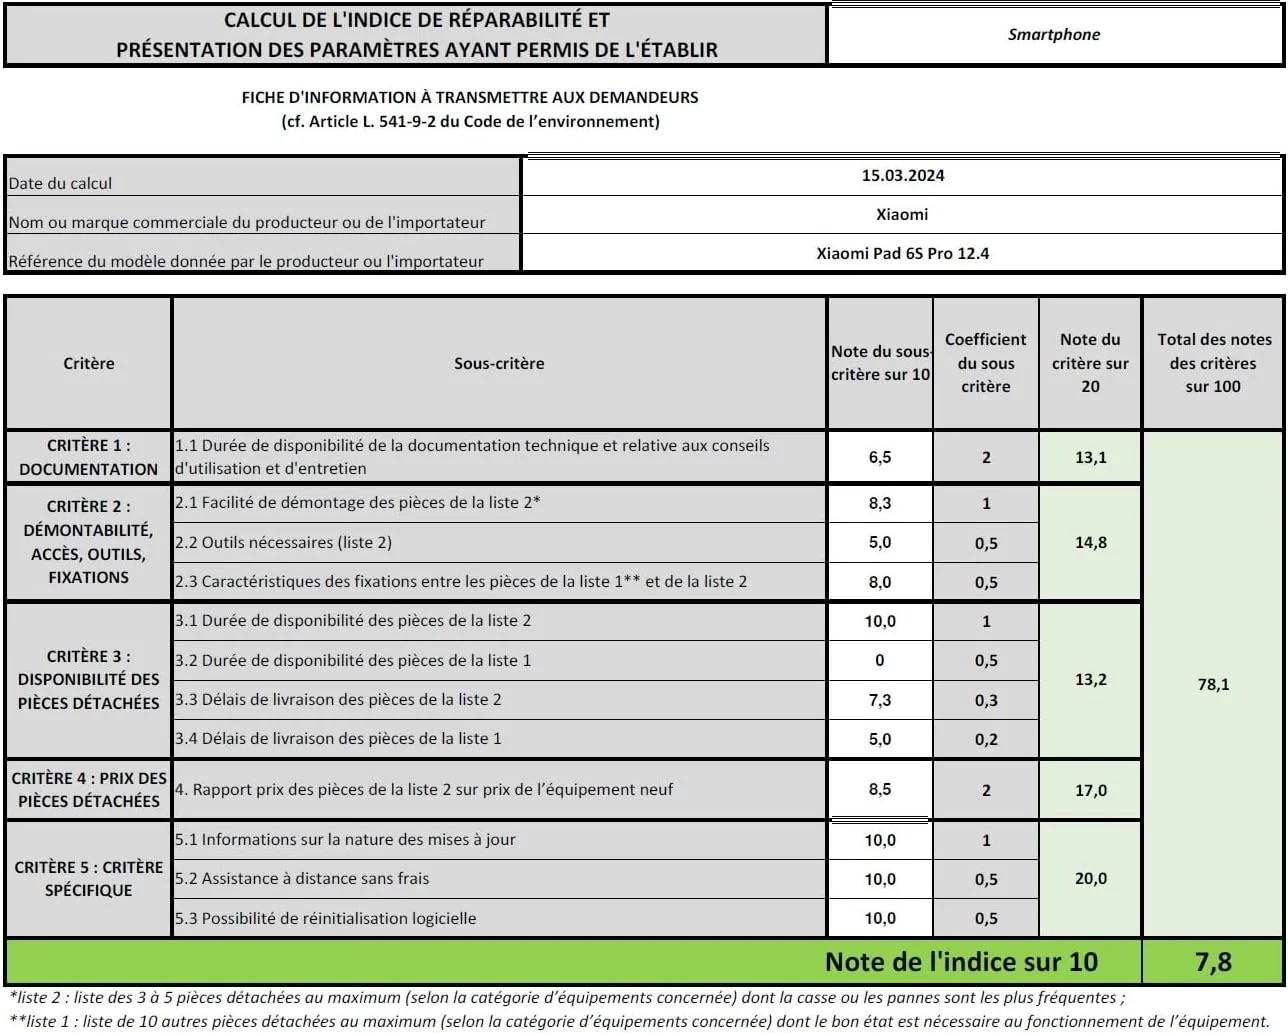Click the 78,1 total score cell
The image size is (1288, 1033).
[1213, 685]
